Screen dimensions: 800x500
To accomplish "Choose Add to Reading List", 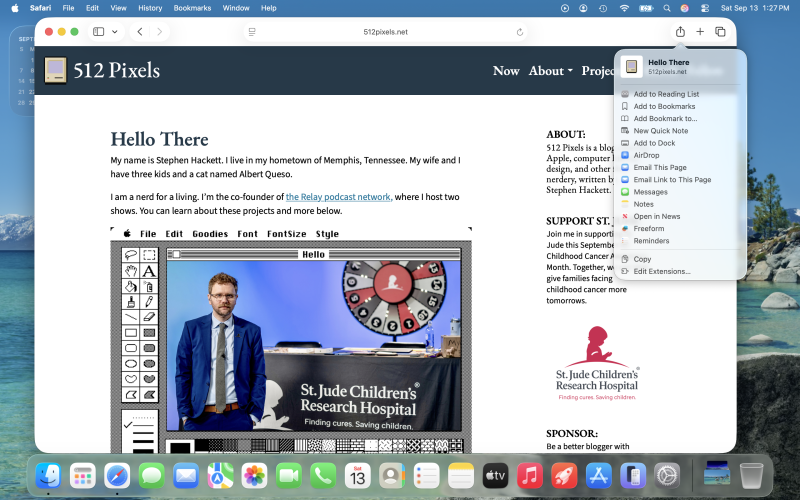I will pyautogui.click(x=666, y=94).
